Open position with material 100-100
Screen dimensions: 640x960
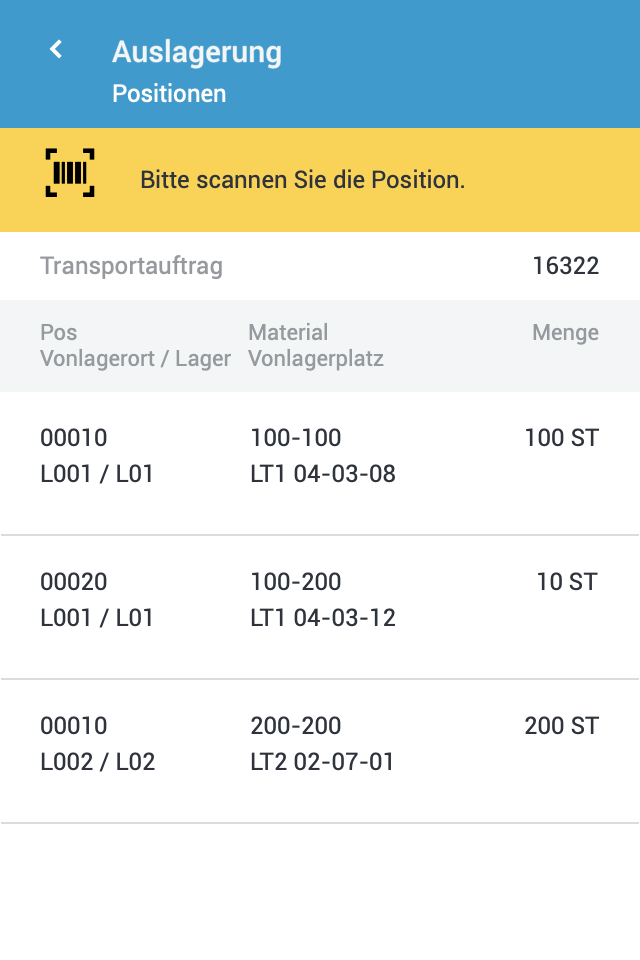[x=295, y=438]
